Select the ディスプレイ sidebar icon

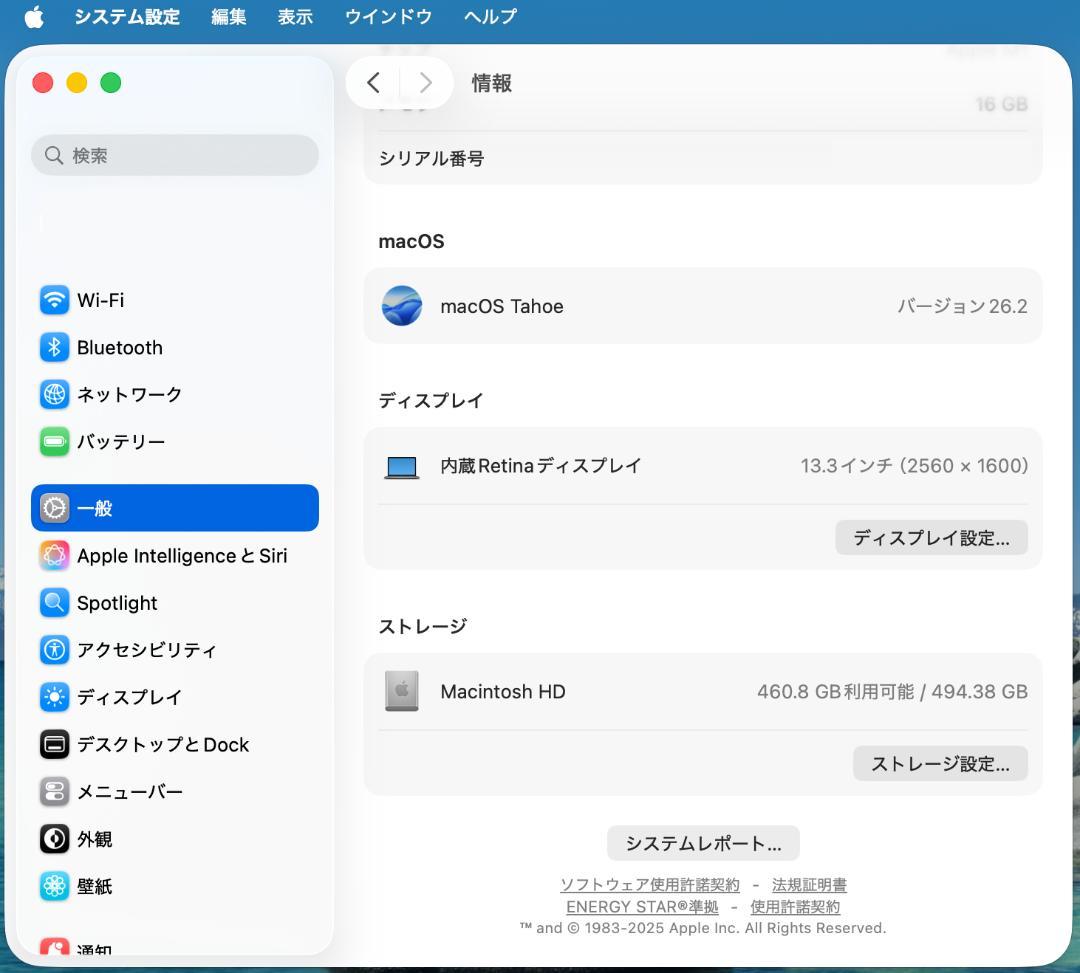[54, 697]
